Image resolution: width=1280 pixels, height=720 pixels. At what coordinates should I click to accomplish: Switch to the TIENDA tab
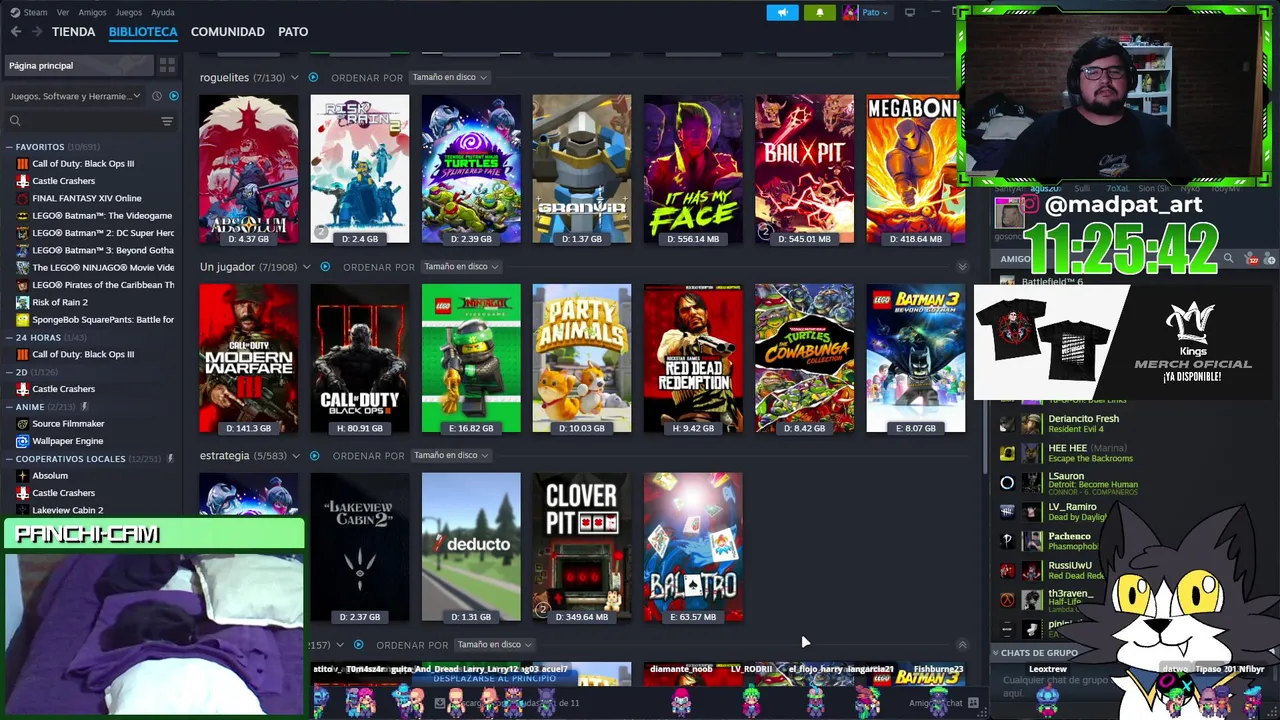73,32
